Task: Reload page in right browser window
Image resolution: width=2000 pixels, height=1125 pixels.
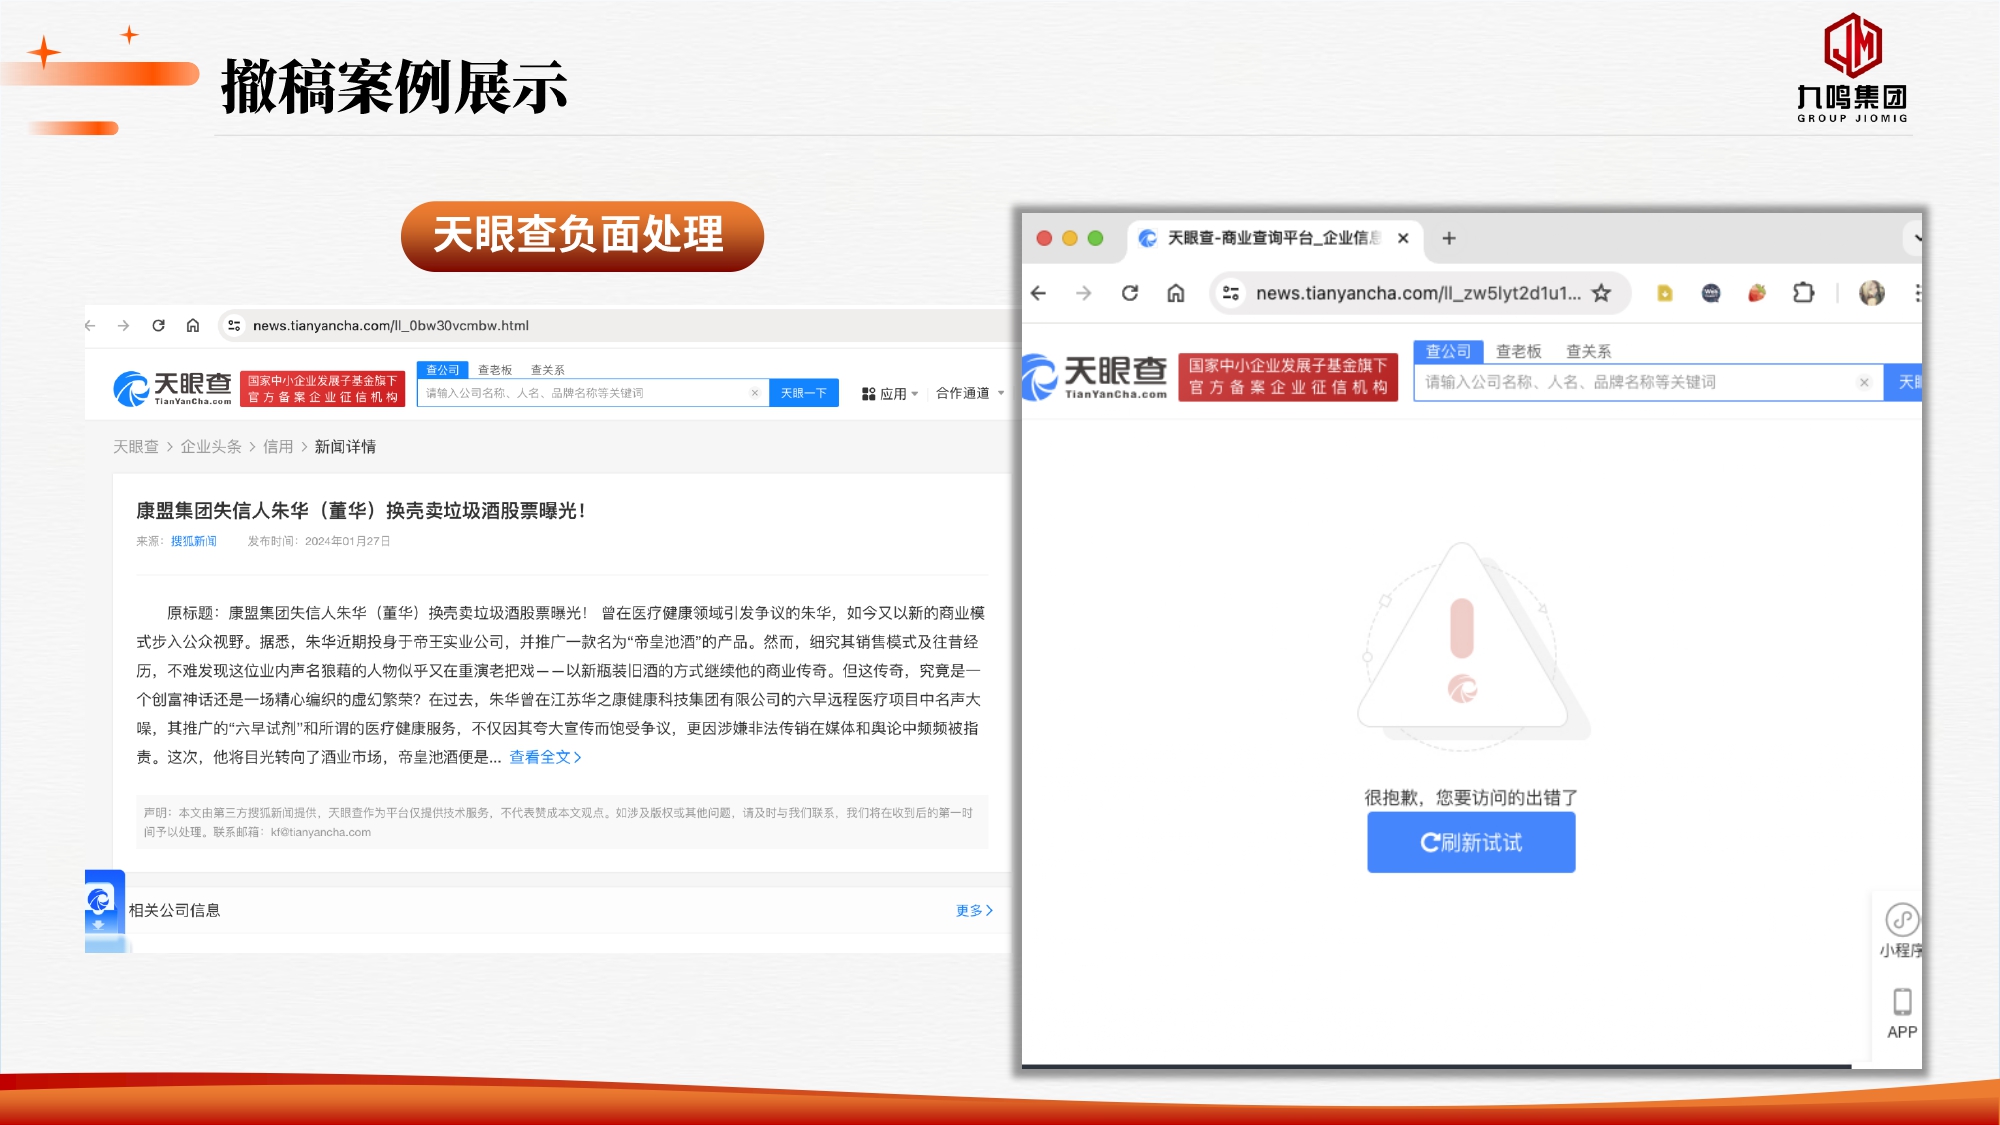Action: (1130, 293)
